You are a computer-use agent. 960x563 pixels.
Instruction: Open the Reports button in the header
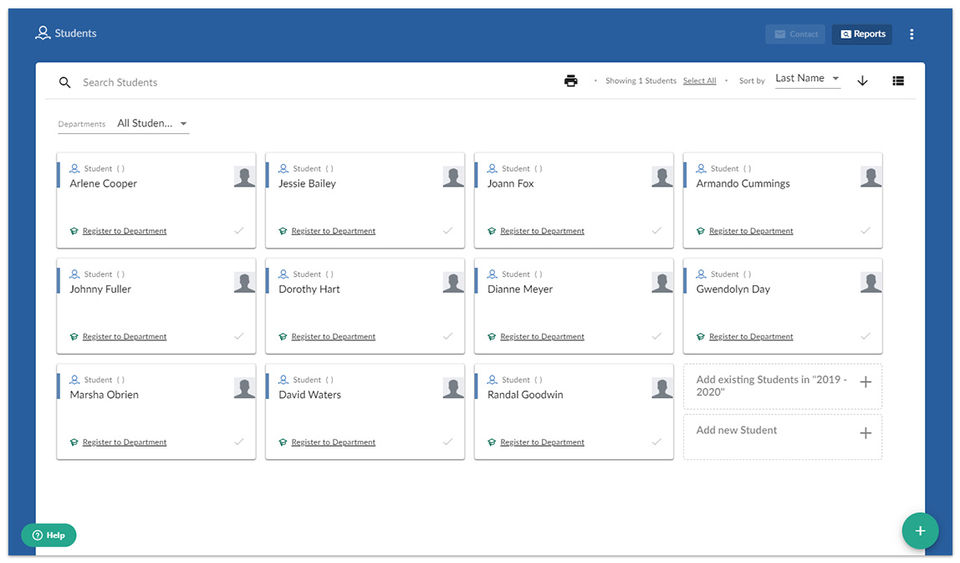point(862,34)
